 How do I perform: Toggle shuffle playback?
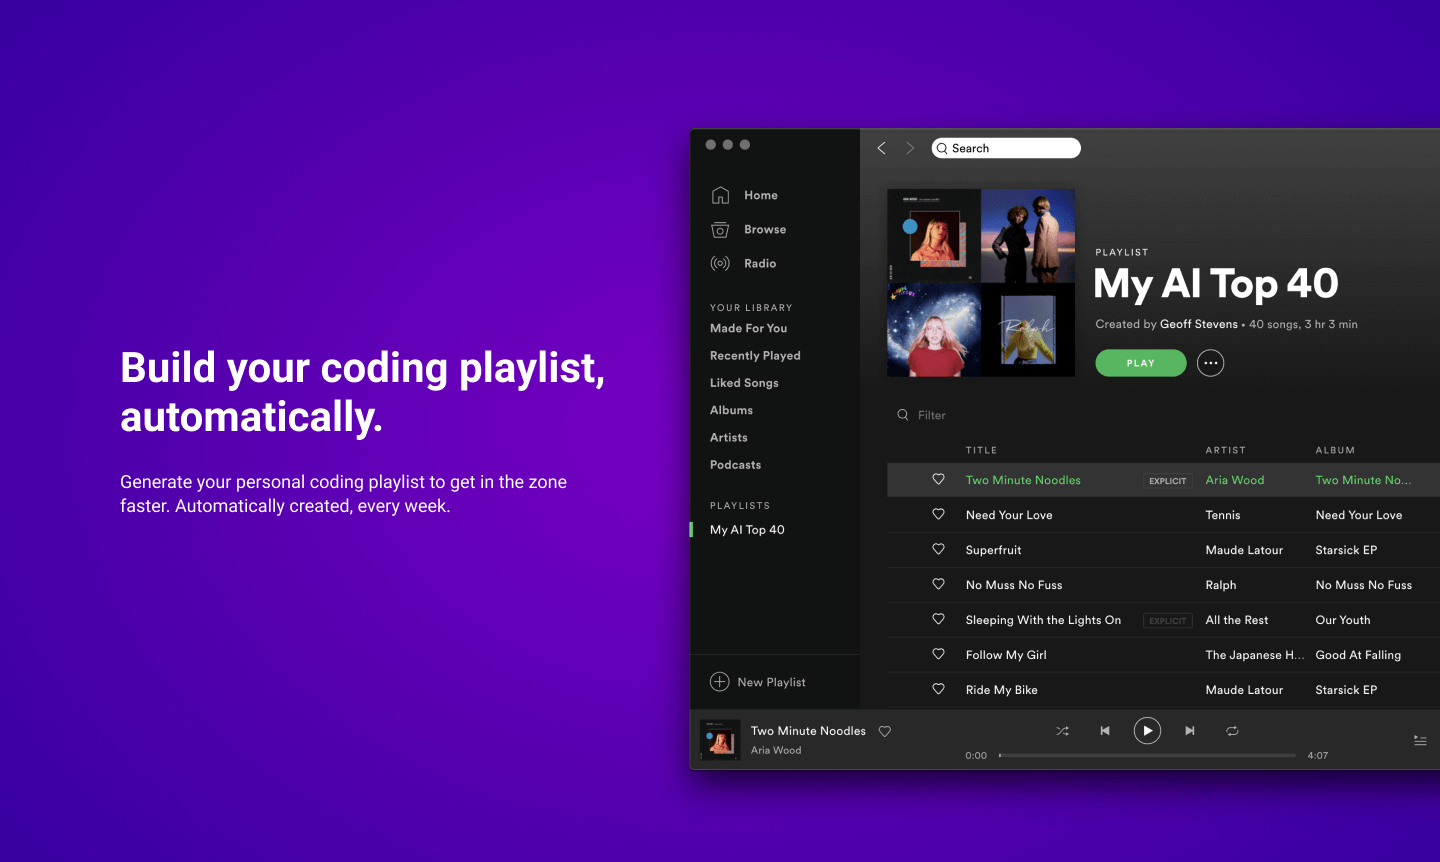1062,731
